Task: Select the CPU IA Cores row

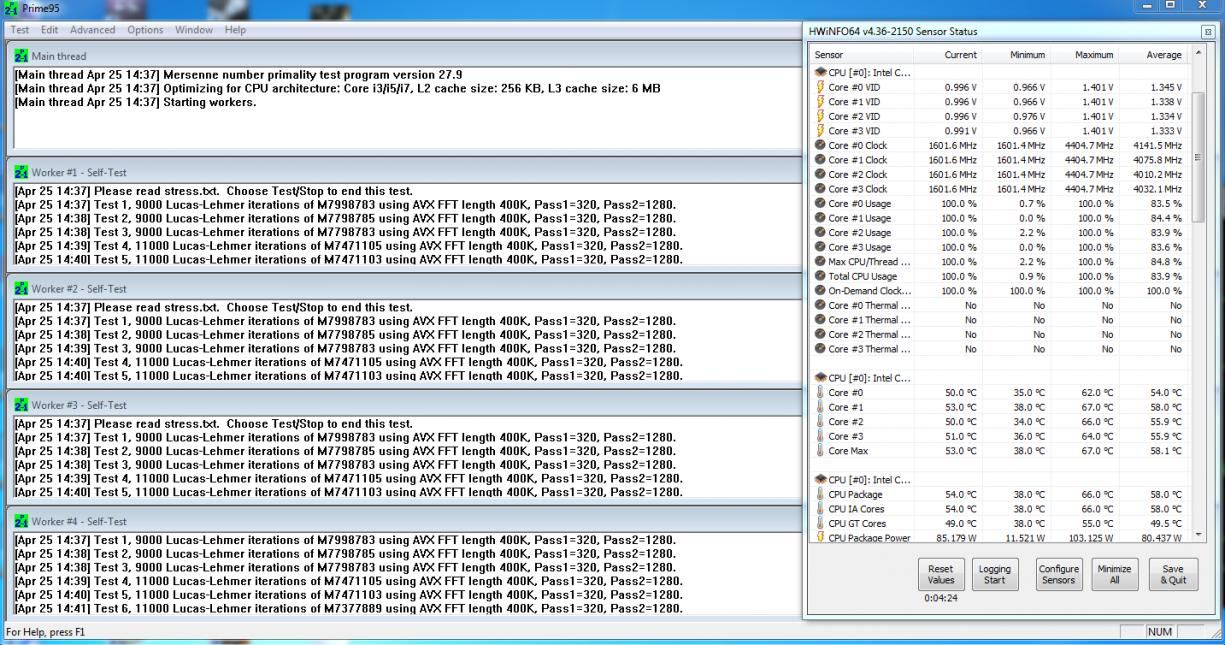Action: click(x=1000, y=509)
